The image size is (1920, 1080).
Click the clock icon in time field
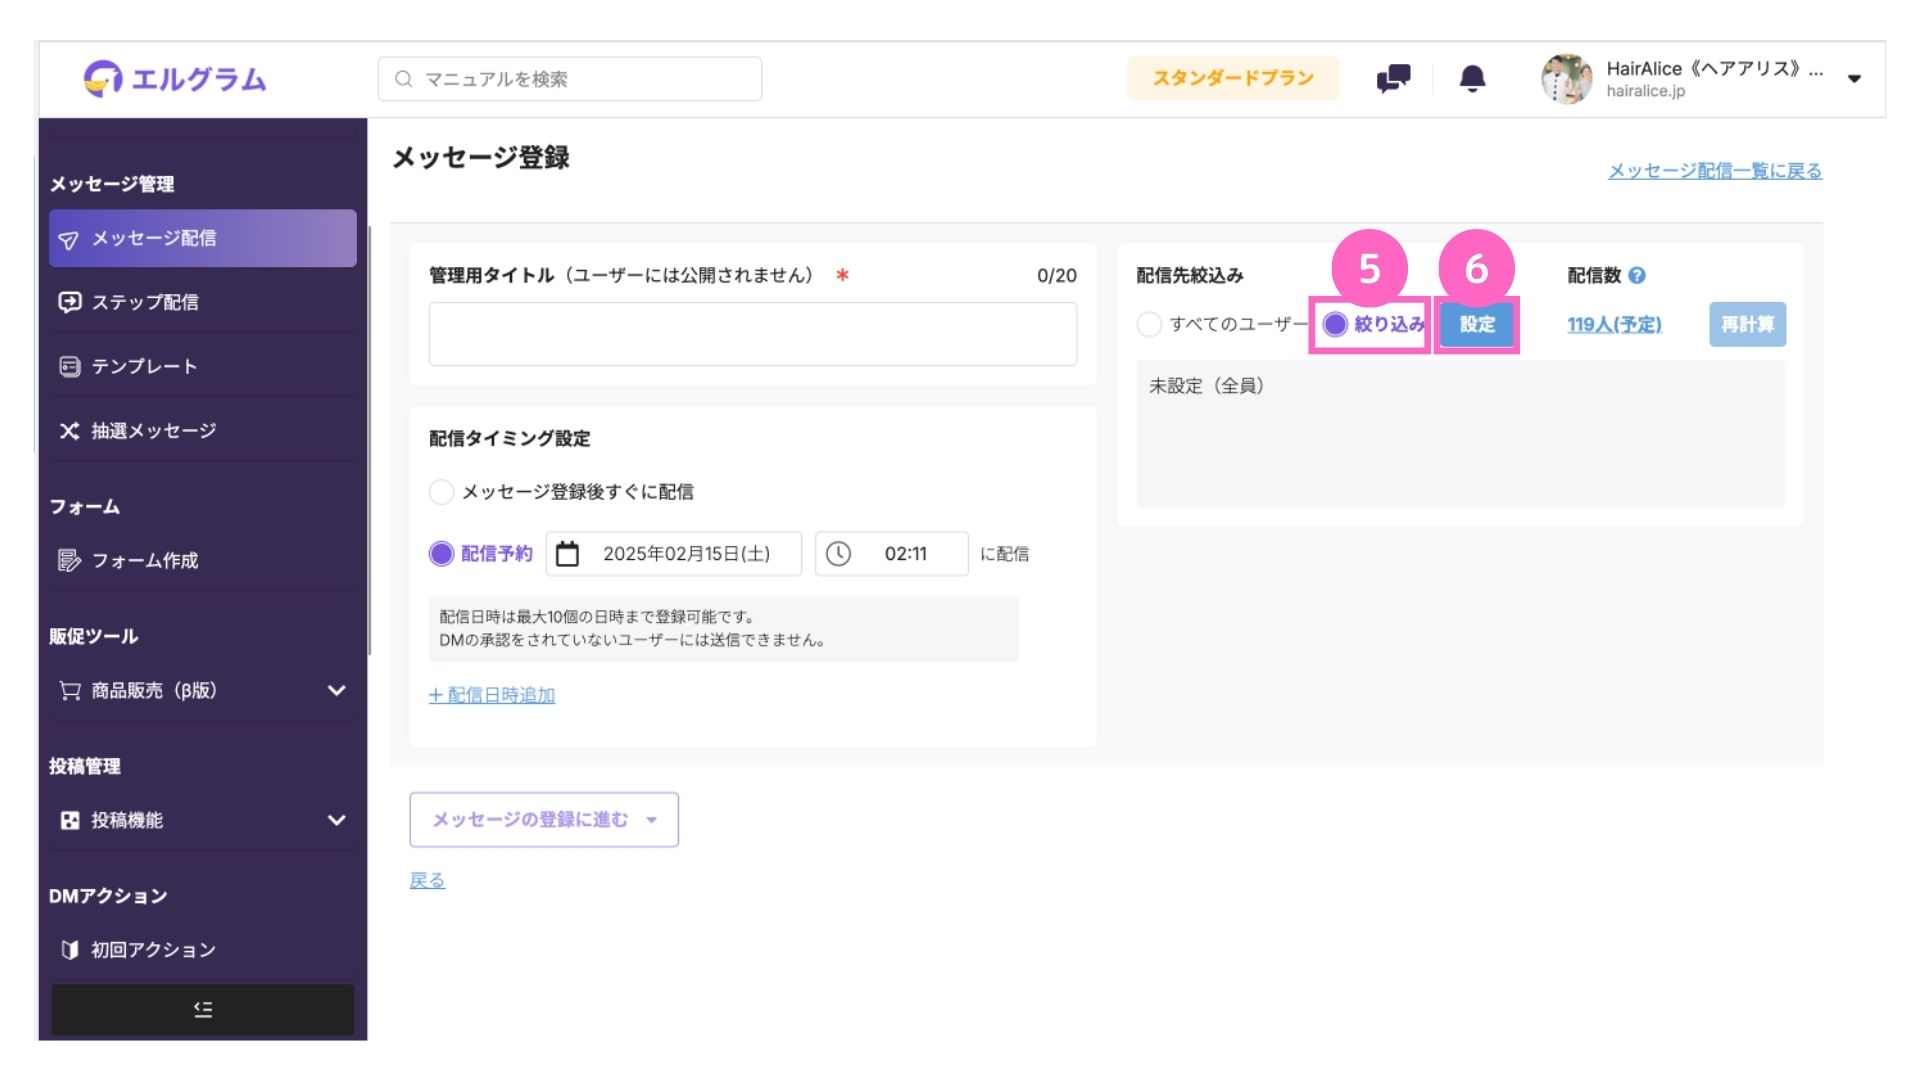[x=838, y=554]
